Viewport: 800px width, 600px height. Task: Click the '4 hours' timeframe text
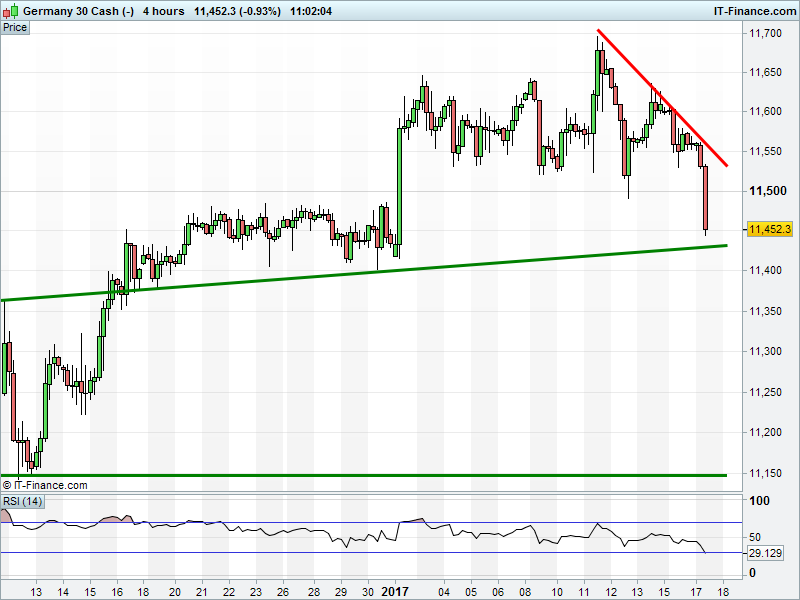(163, 11)
